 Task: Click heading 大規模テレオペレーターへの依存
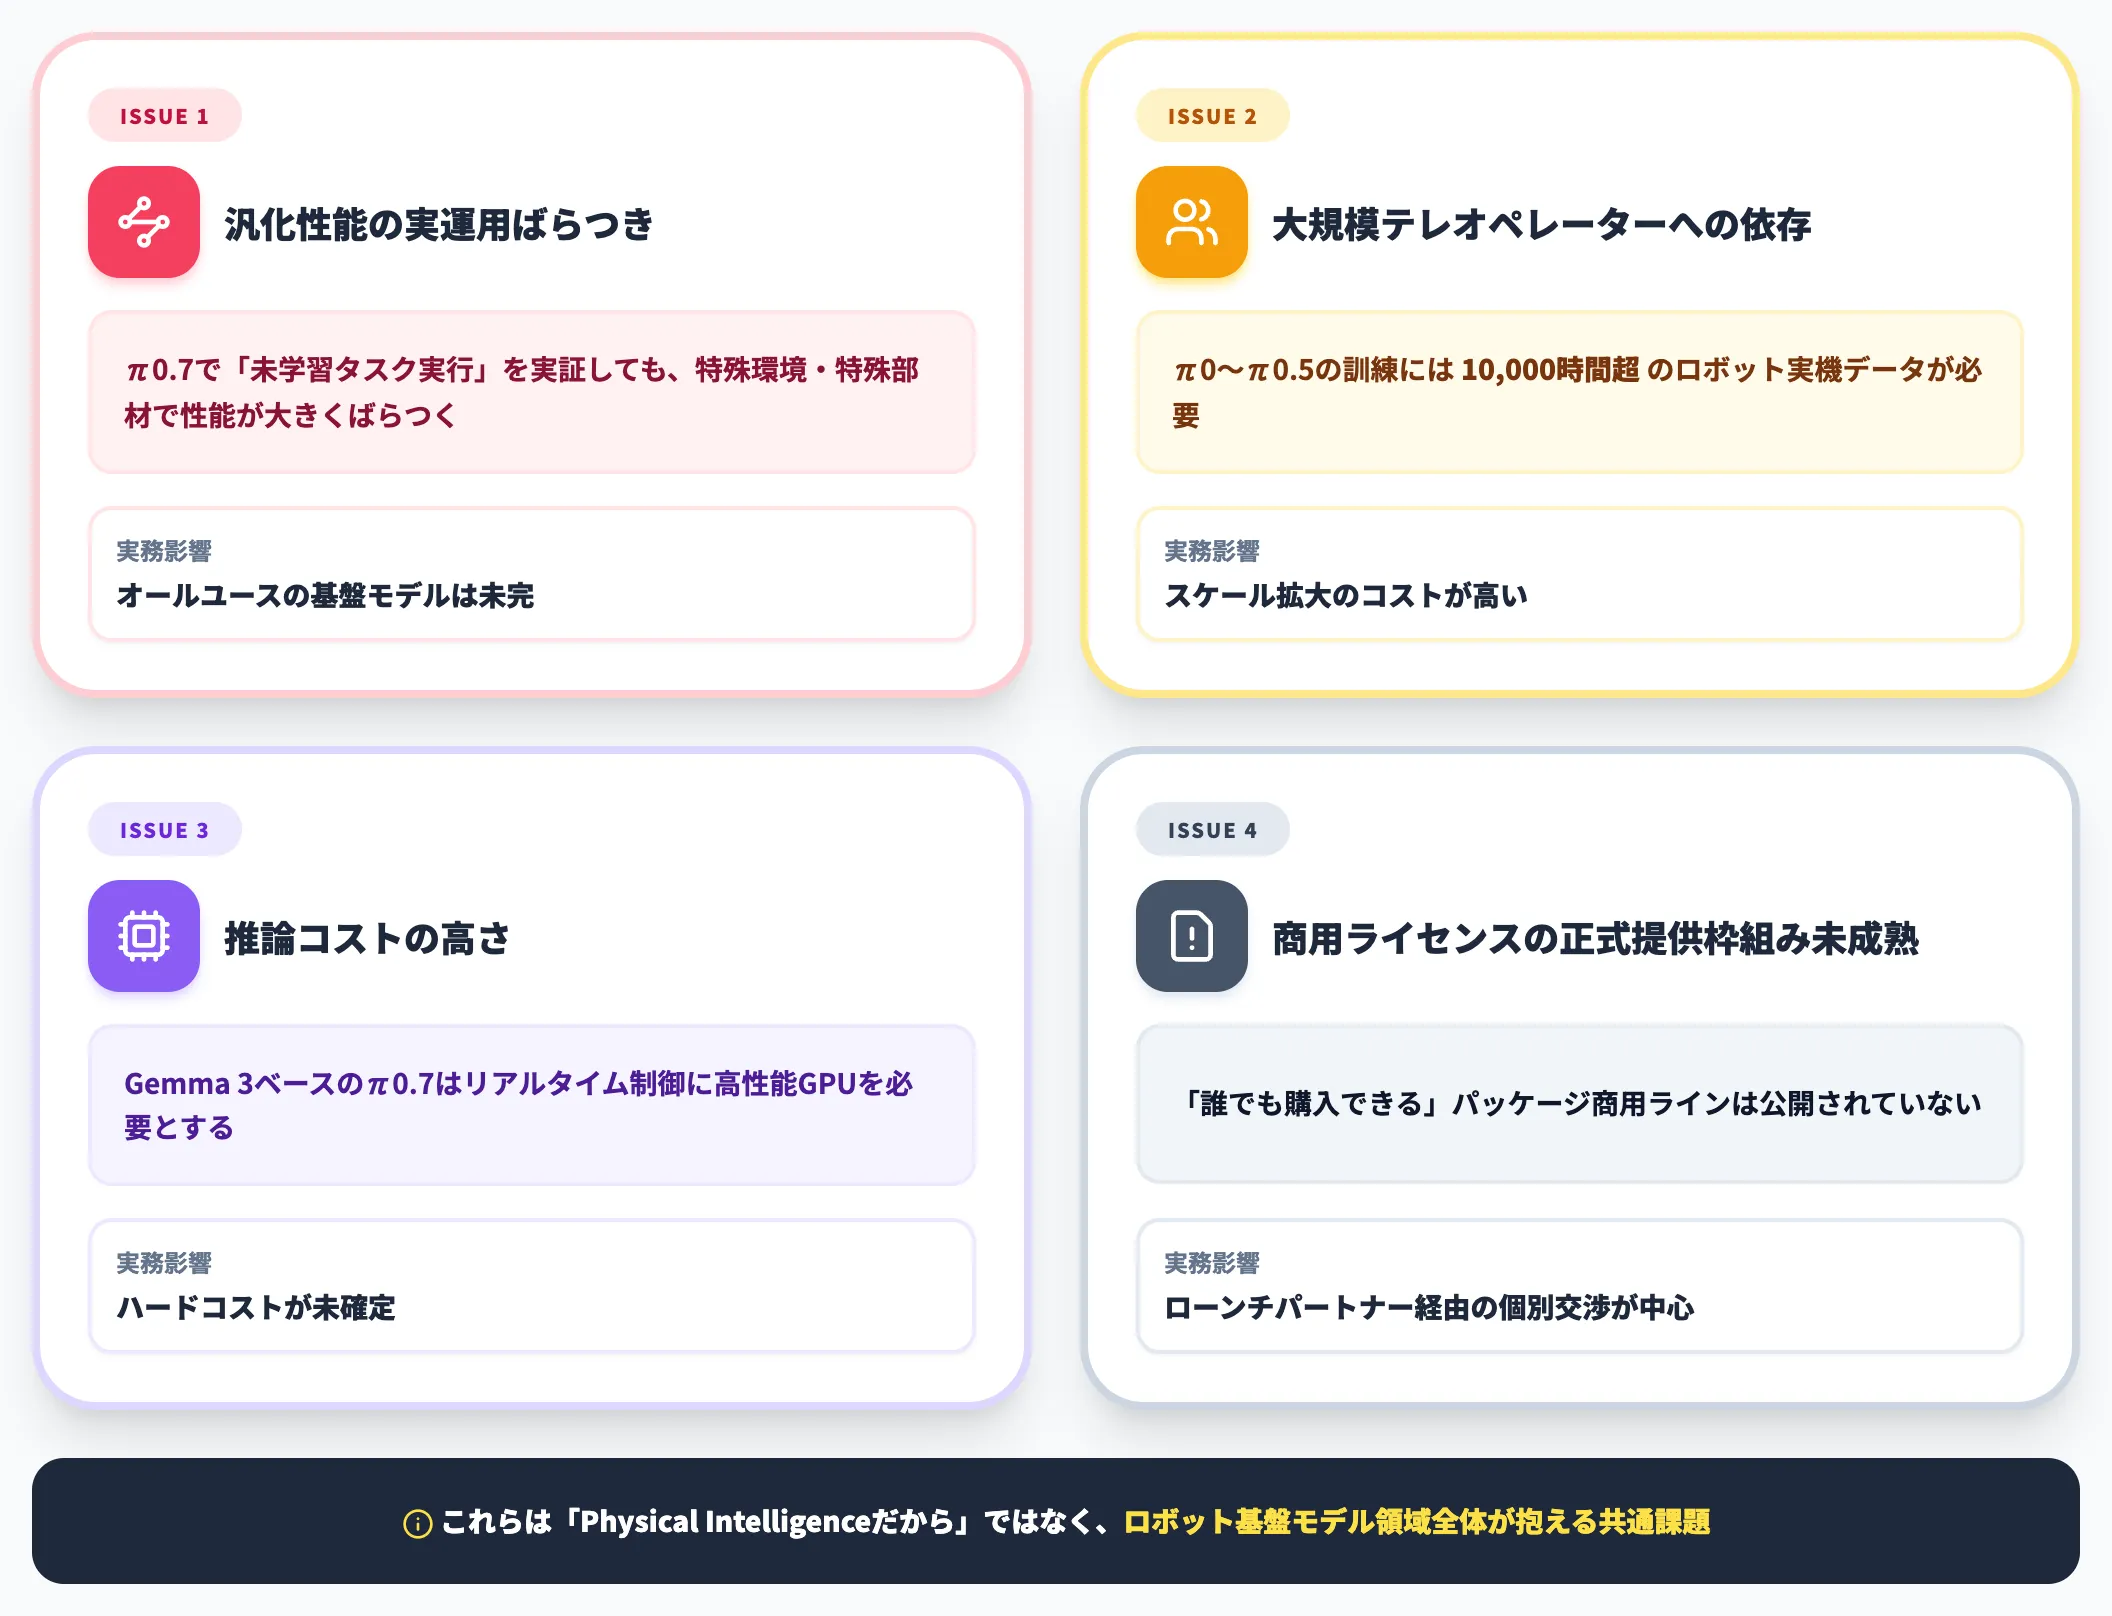tap(1541, 224)
